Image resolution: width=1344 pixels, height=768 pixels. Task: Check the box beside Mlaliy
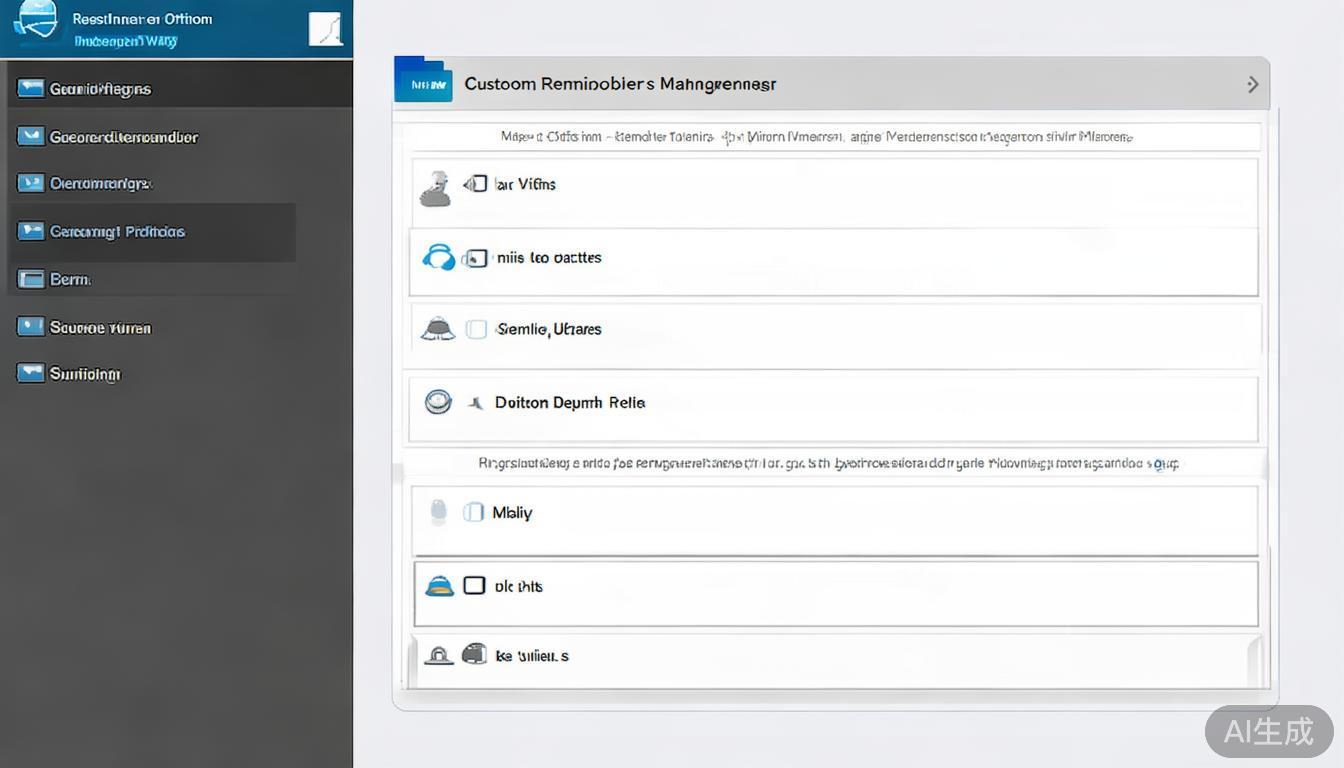[474, 512]
